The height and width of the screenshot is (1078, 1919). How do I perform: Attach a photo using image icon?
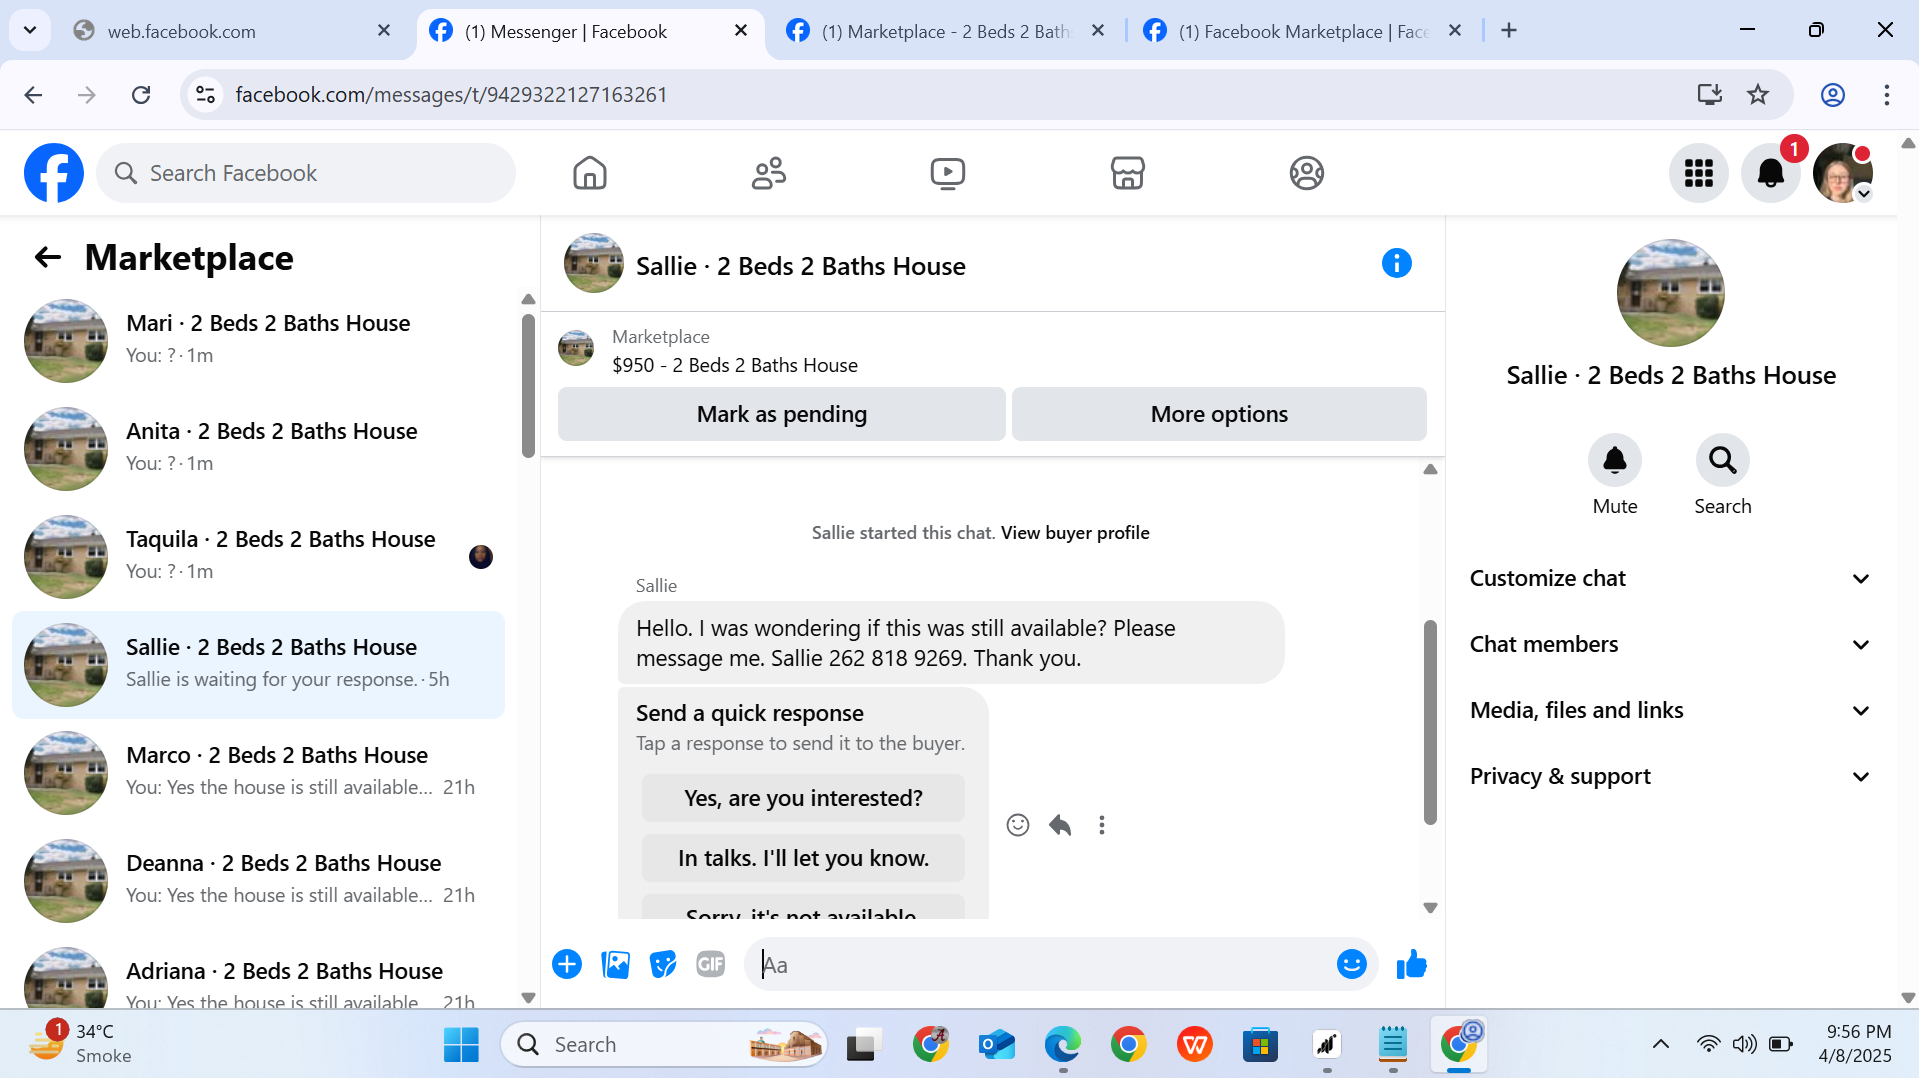615,964
